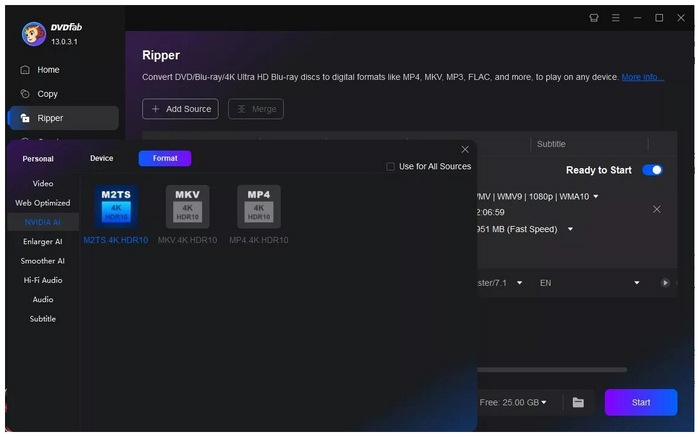Select Enlarger AI category
This screenshot has height=437, width=700.
click(43, 241)
